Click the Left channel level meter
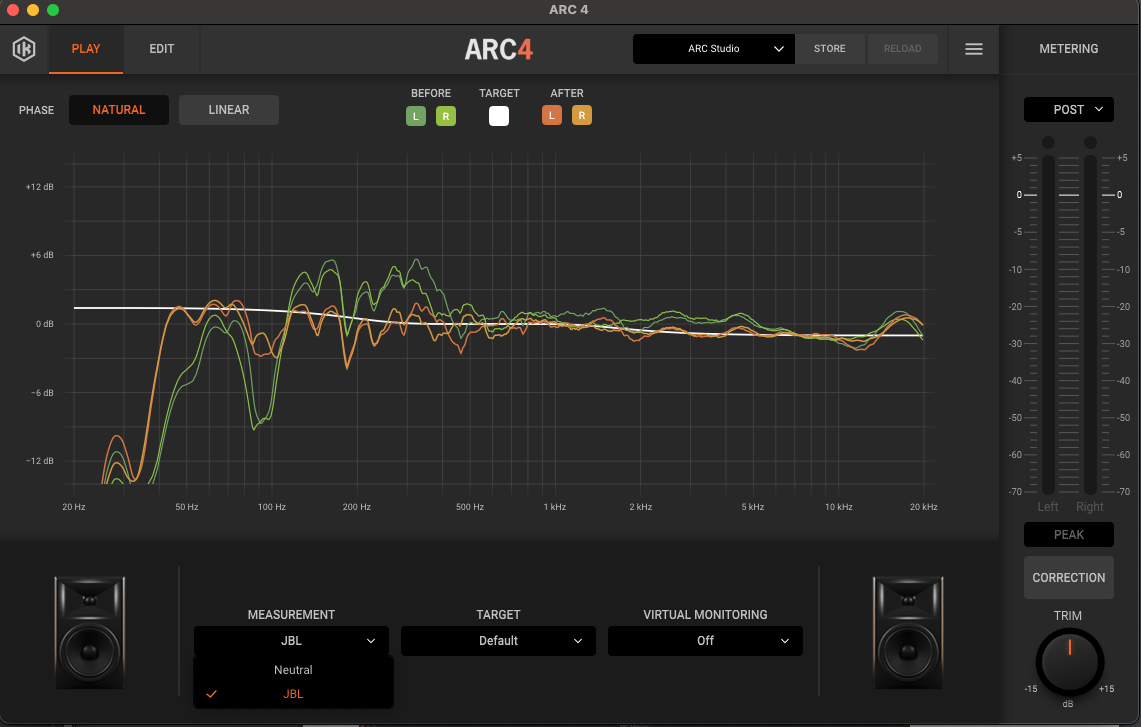Screen dimensions: 1141x727 tap(1048, 324)
